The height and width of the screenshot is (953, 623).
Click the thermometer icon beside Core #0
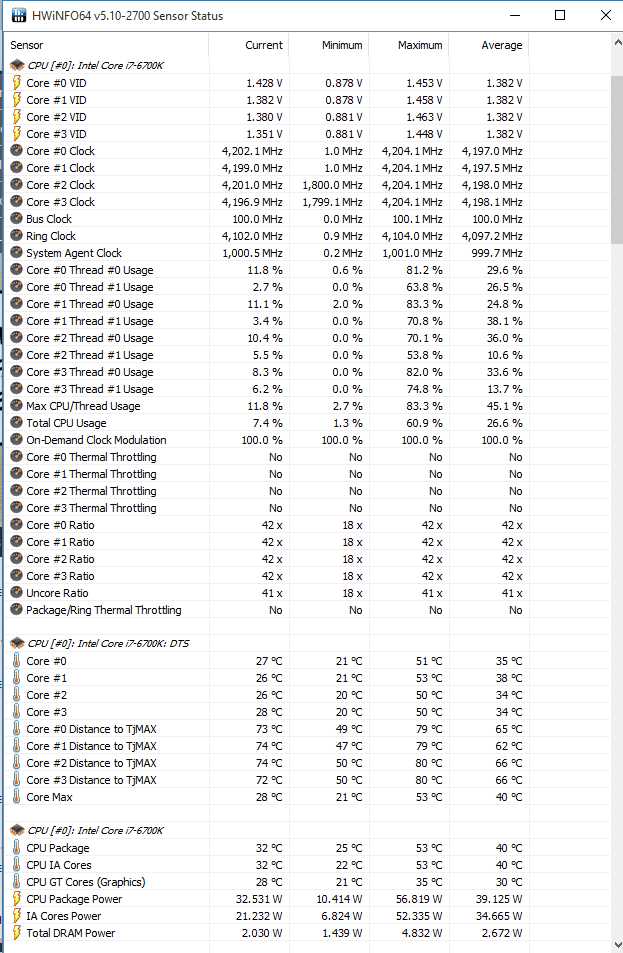pos(16,661)
